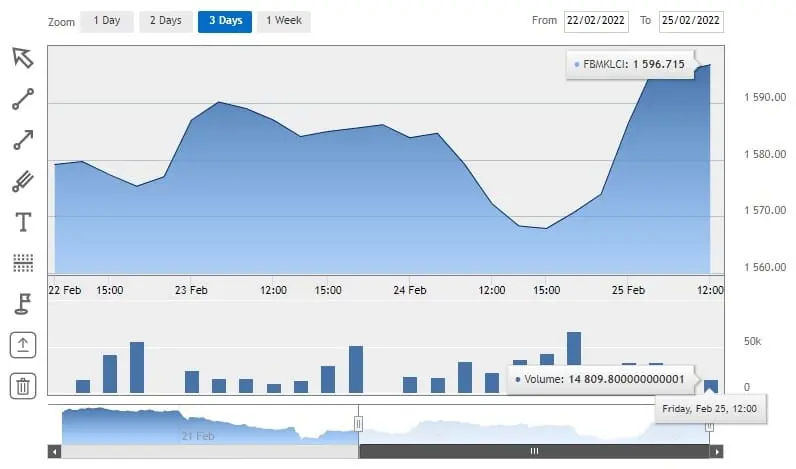The width and height of the screenshot is (796, 469).
Task: Click the navigator scroll right arrow
Action: coord(716,452)
